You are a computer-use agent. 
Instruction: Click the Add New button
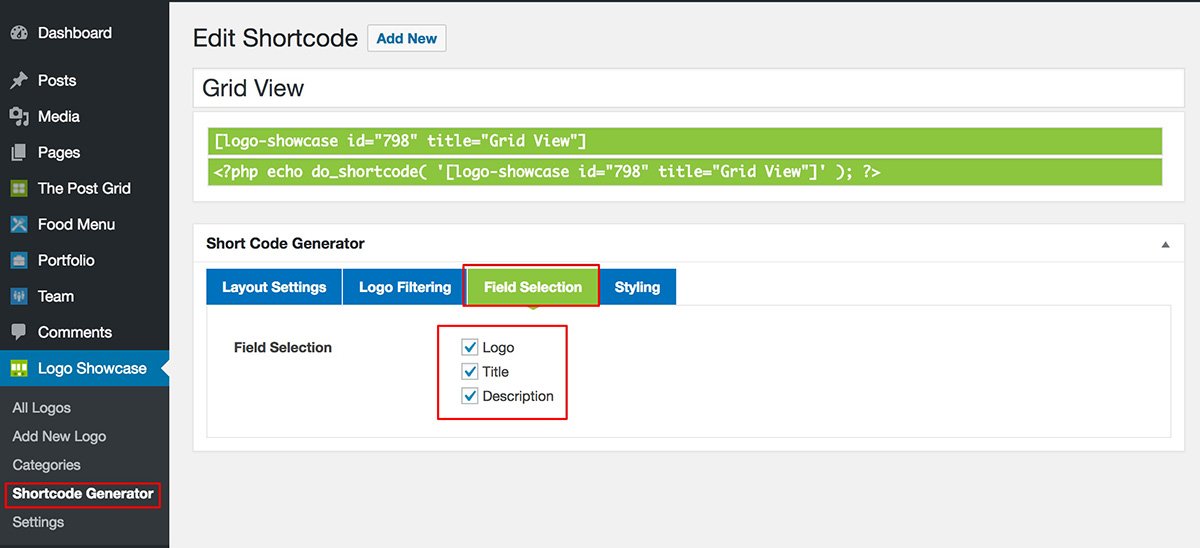coord(407,38)
